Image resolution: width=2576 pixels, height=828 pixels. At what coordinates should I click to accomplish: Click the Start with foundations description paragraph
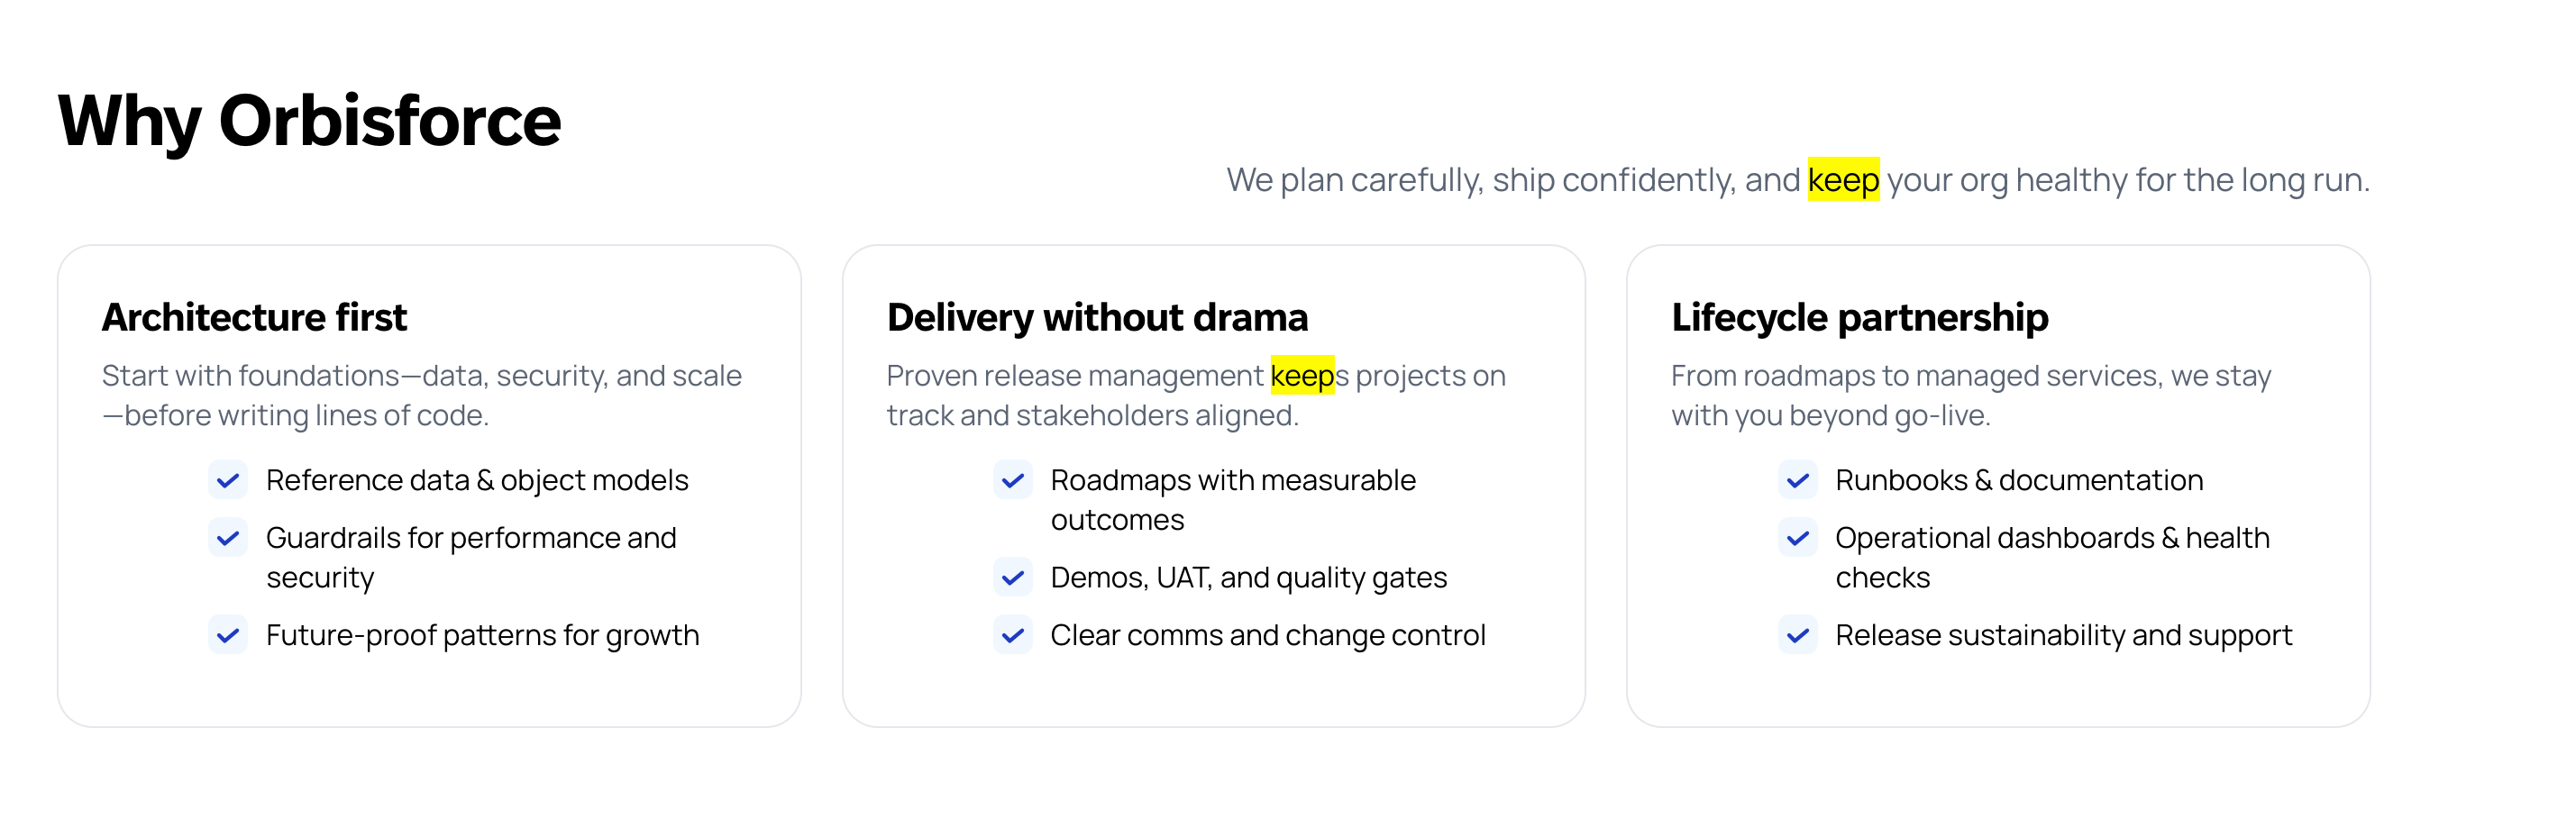421,396
